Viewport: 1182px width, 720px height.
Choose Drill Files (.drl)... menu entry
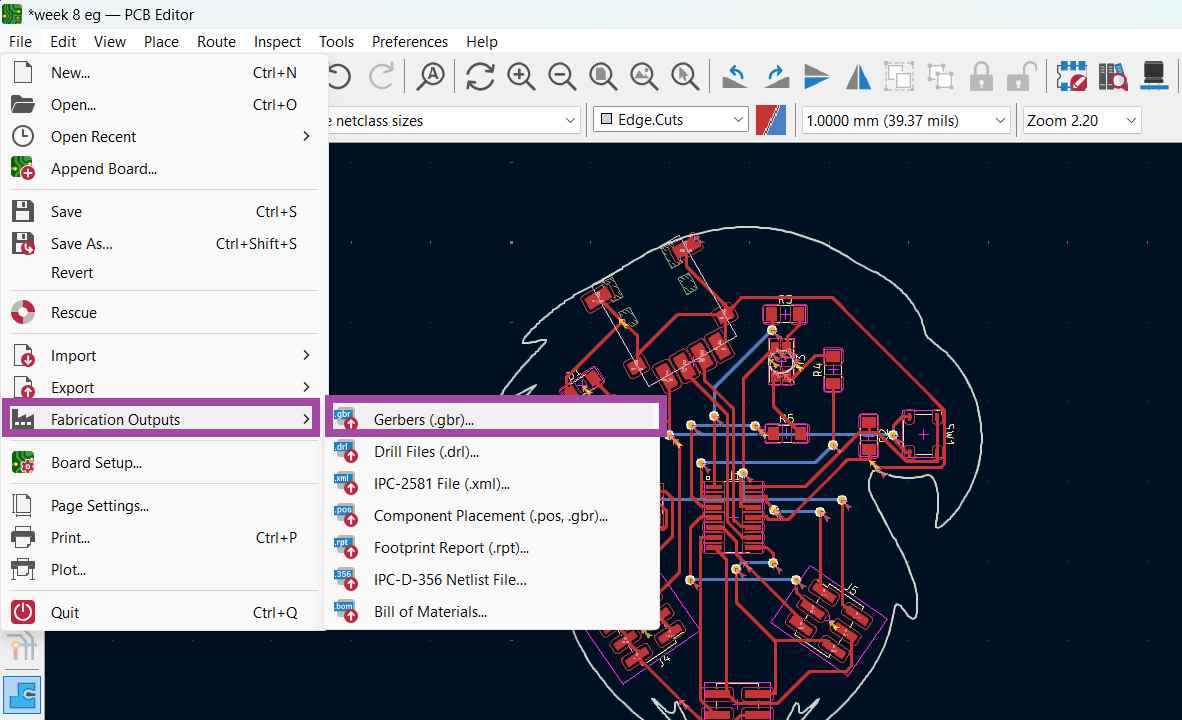tap(426, 452)
